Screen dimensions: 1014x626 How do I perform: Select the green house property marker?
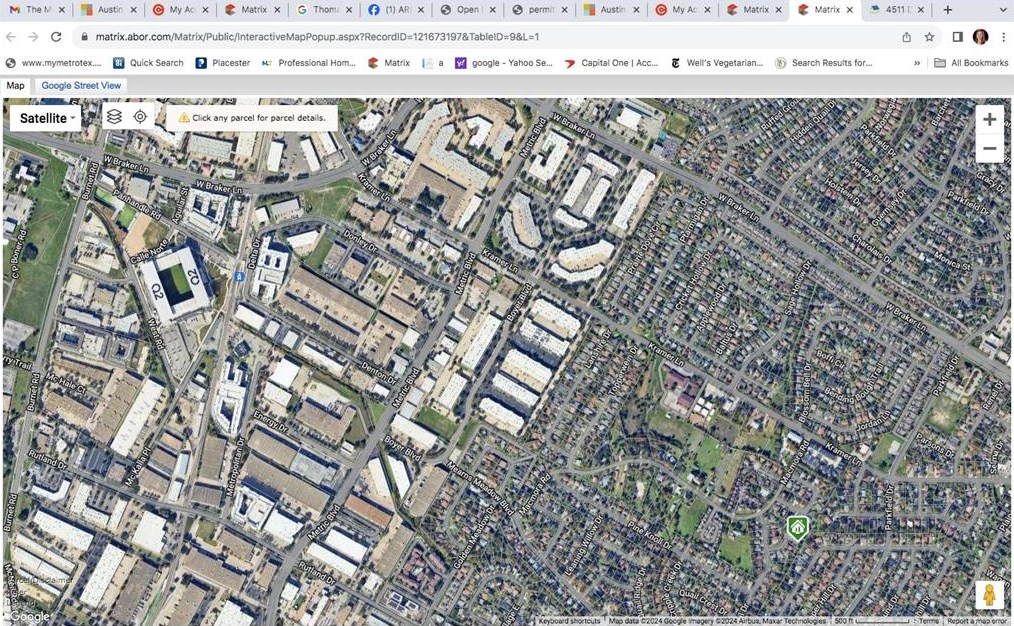[x=797, y=527]
